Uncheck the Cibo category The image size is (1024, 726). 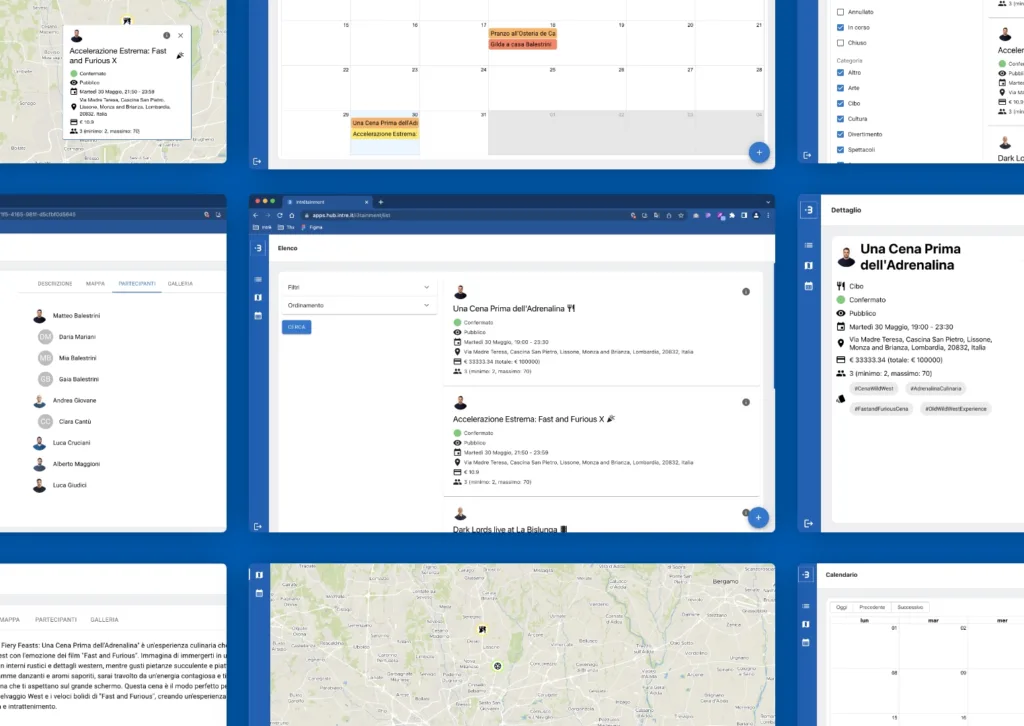pyautogui.click(x=840, y=103)
